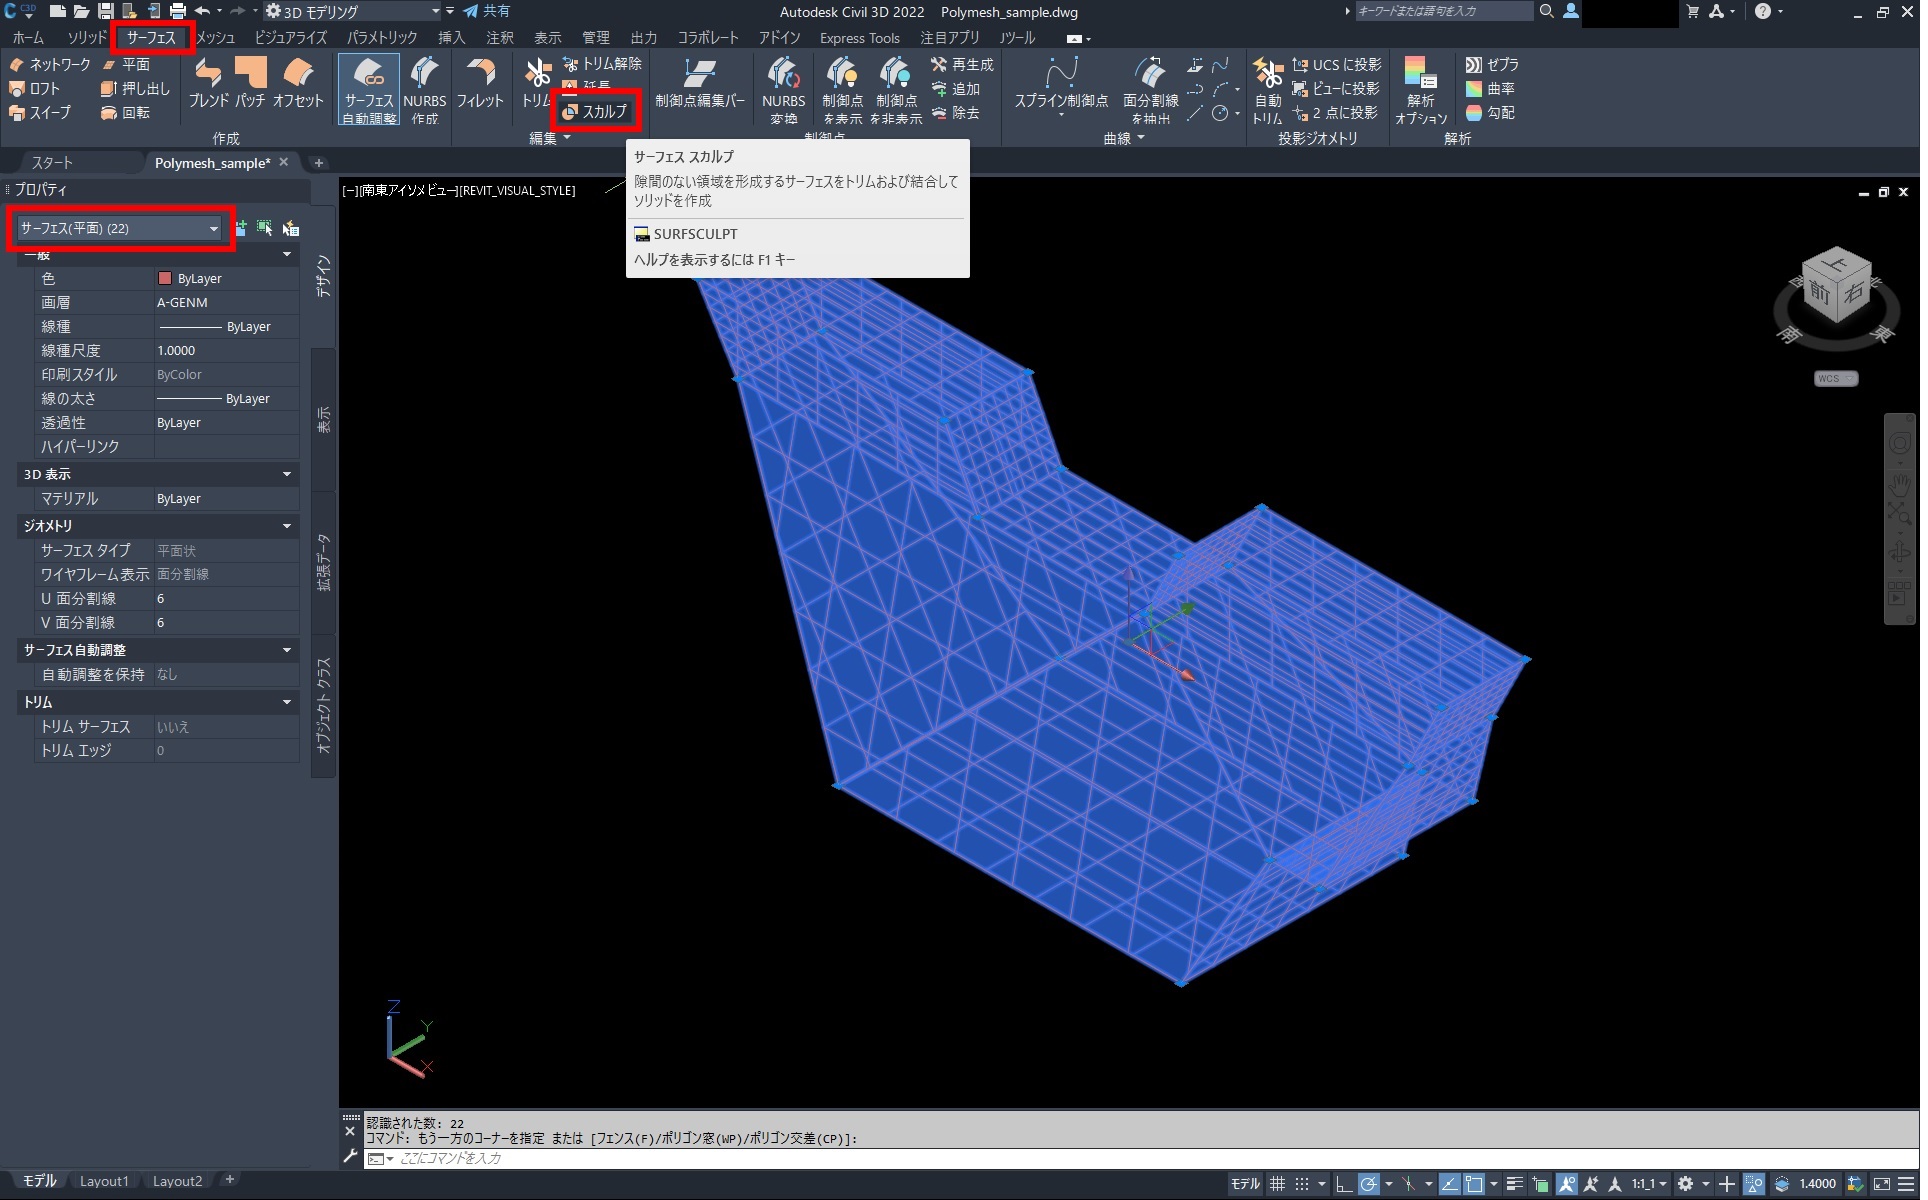Screen dimensions: 1928x1200
Task: Click the パッチ surface icon
Action: coord(251,83)
